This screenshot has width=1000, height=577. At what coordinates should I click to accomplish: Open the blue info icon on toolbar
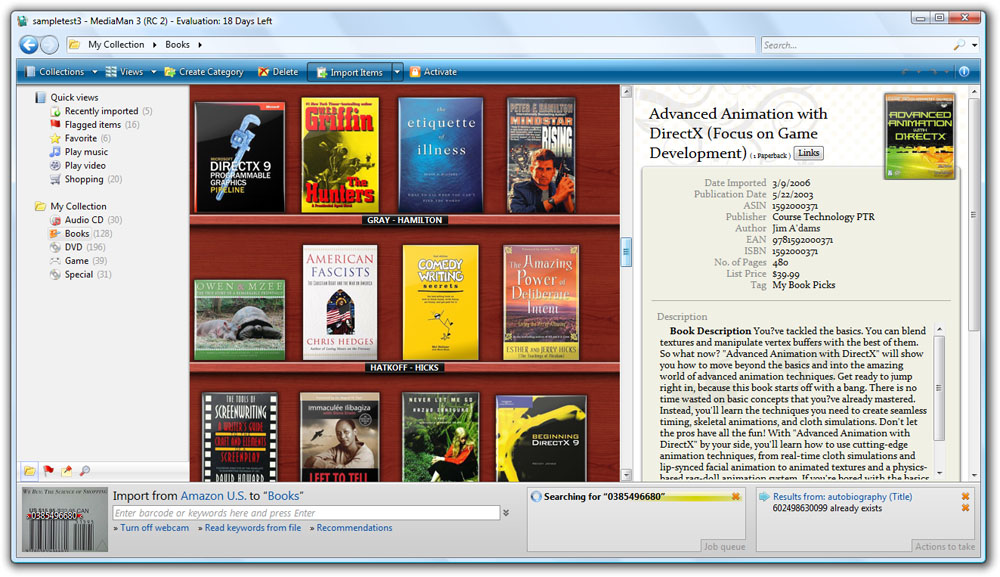click(964, 72)
